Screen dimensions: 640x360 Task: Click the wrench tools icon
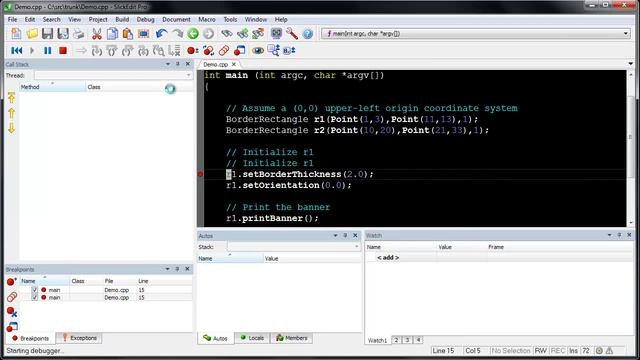click(x=292, y=33)
